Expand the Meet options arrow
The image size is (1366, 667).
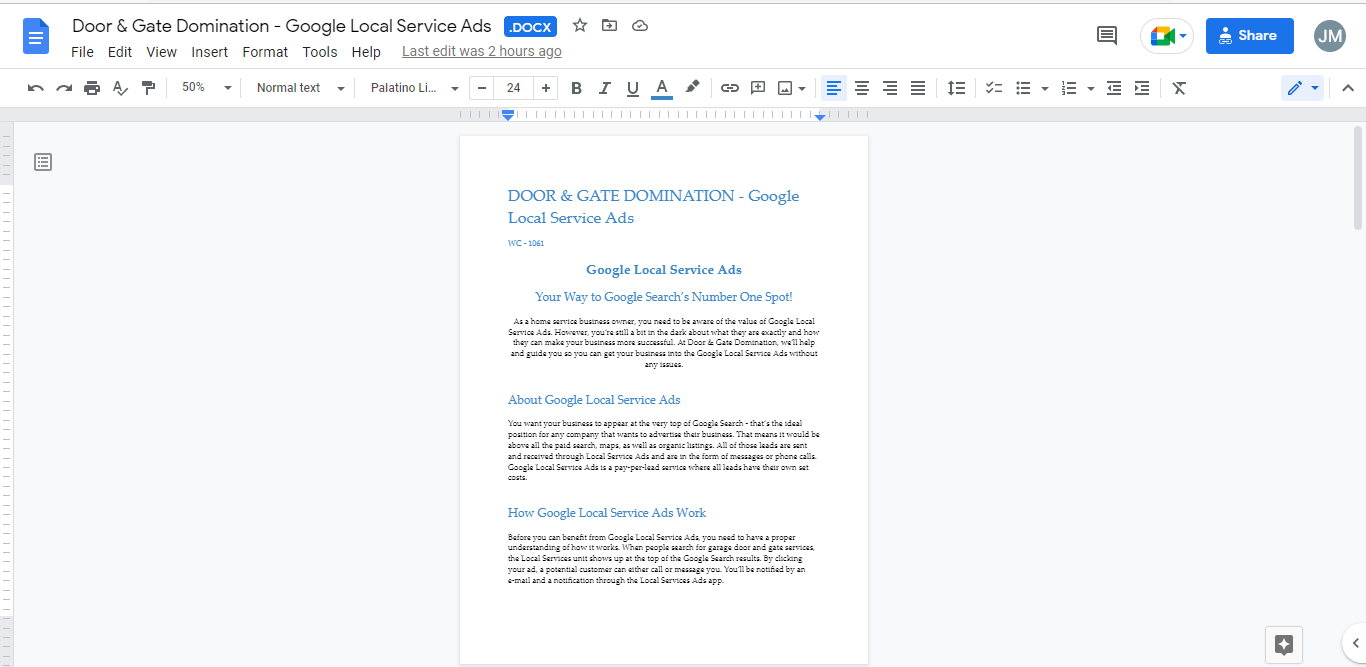[1184, 36]
